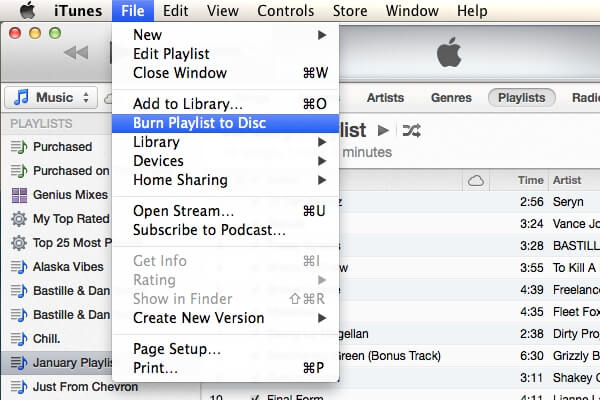Select the Genius Mixes playlist icon
This screenshot has width=600, height=400.
point(18,194)
